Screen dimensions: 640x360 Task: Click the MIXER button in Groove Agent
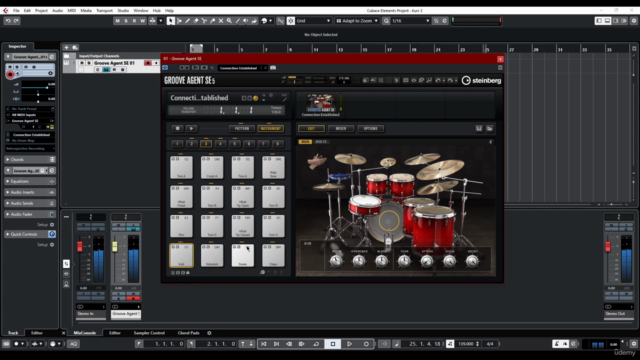coord(341,129)
